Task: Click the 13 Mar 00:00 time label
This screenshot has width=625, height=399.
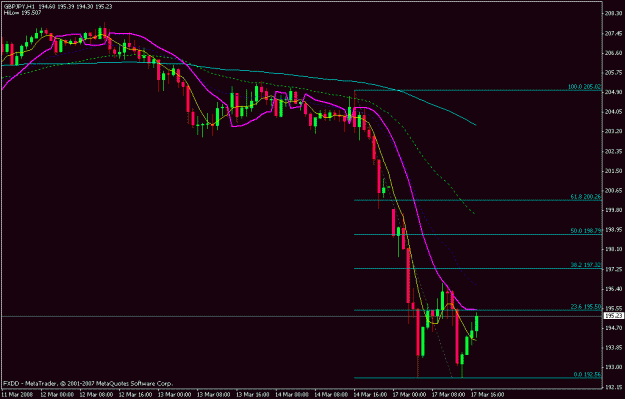Action: 174,395
